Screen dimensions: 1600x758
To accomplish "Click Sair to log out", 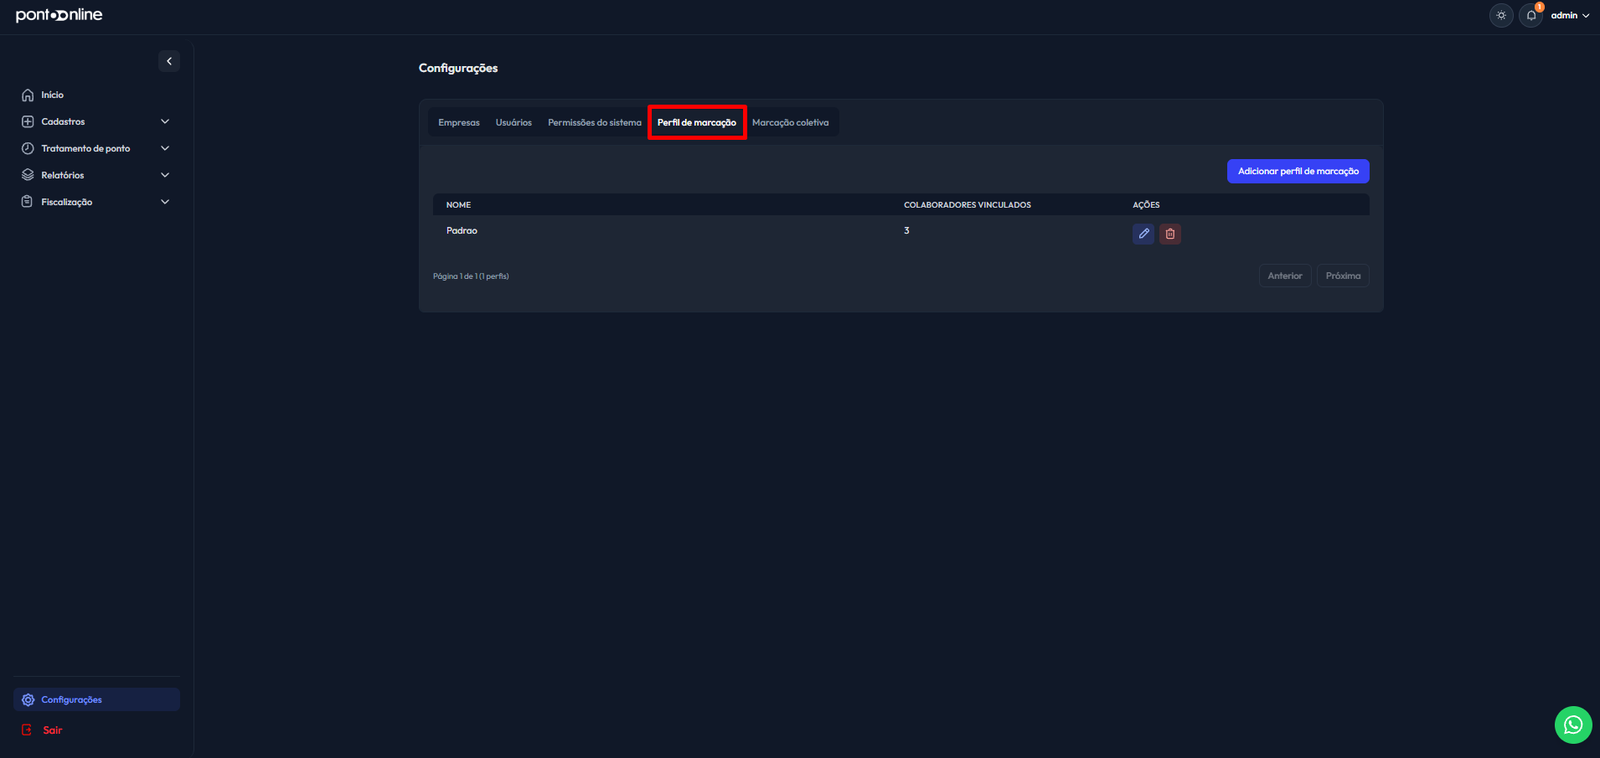I will (52, 730).
